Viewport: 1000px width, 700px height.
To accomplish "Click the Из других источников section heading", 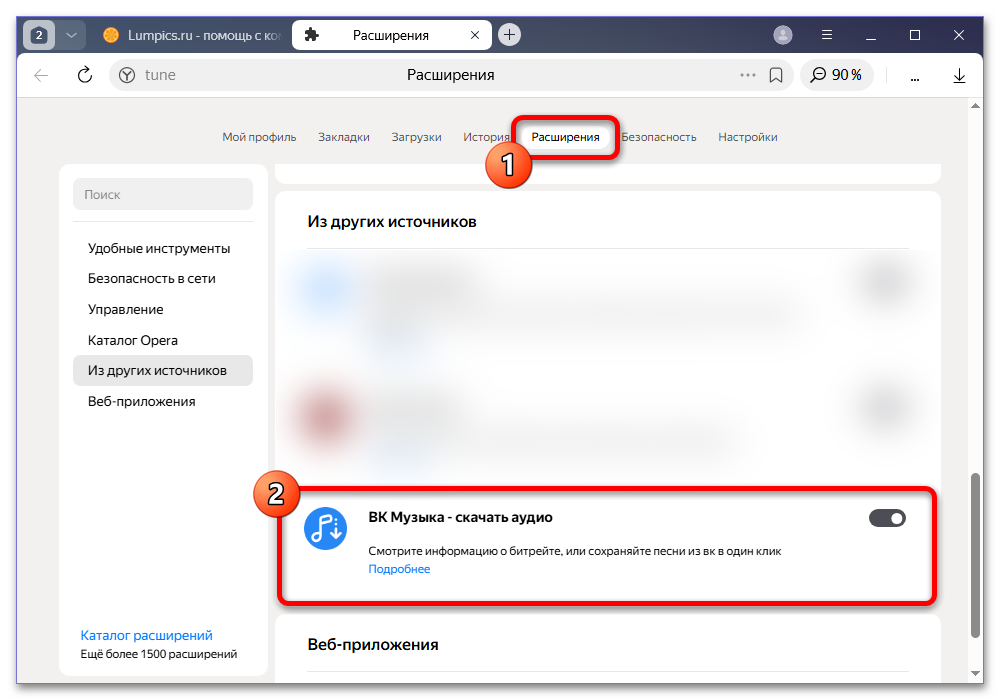I will 392,222.
